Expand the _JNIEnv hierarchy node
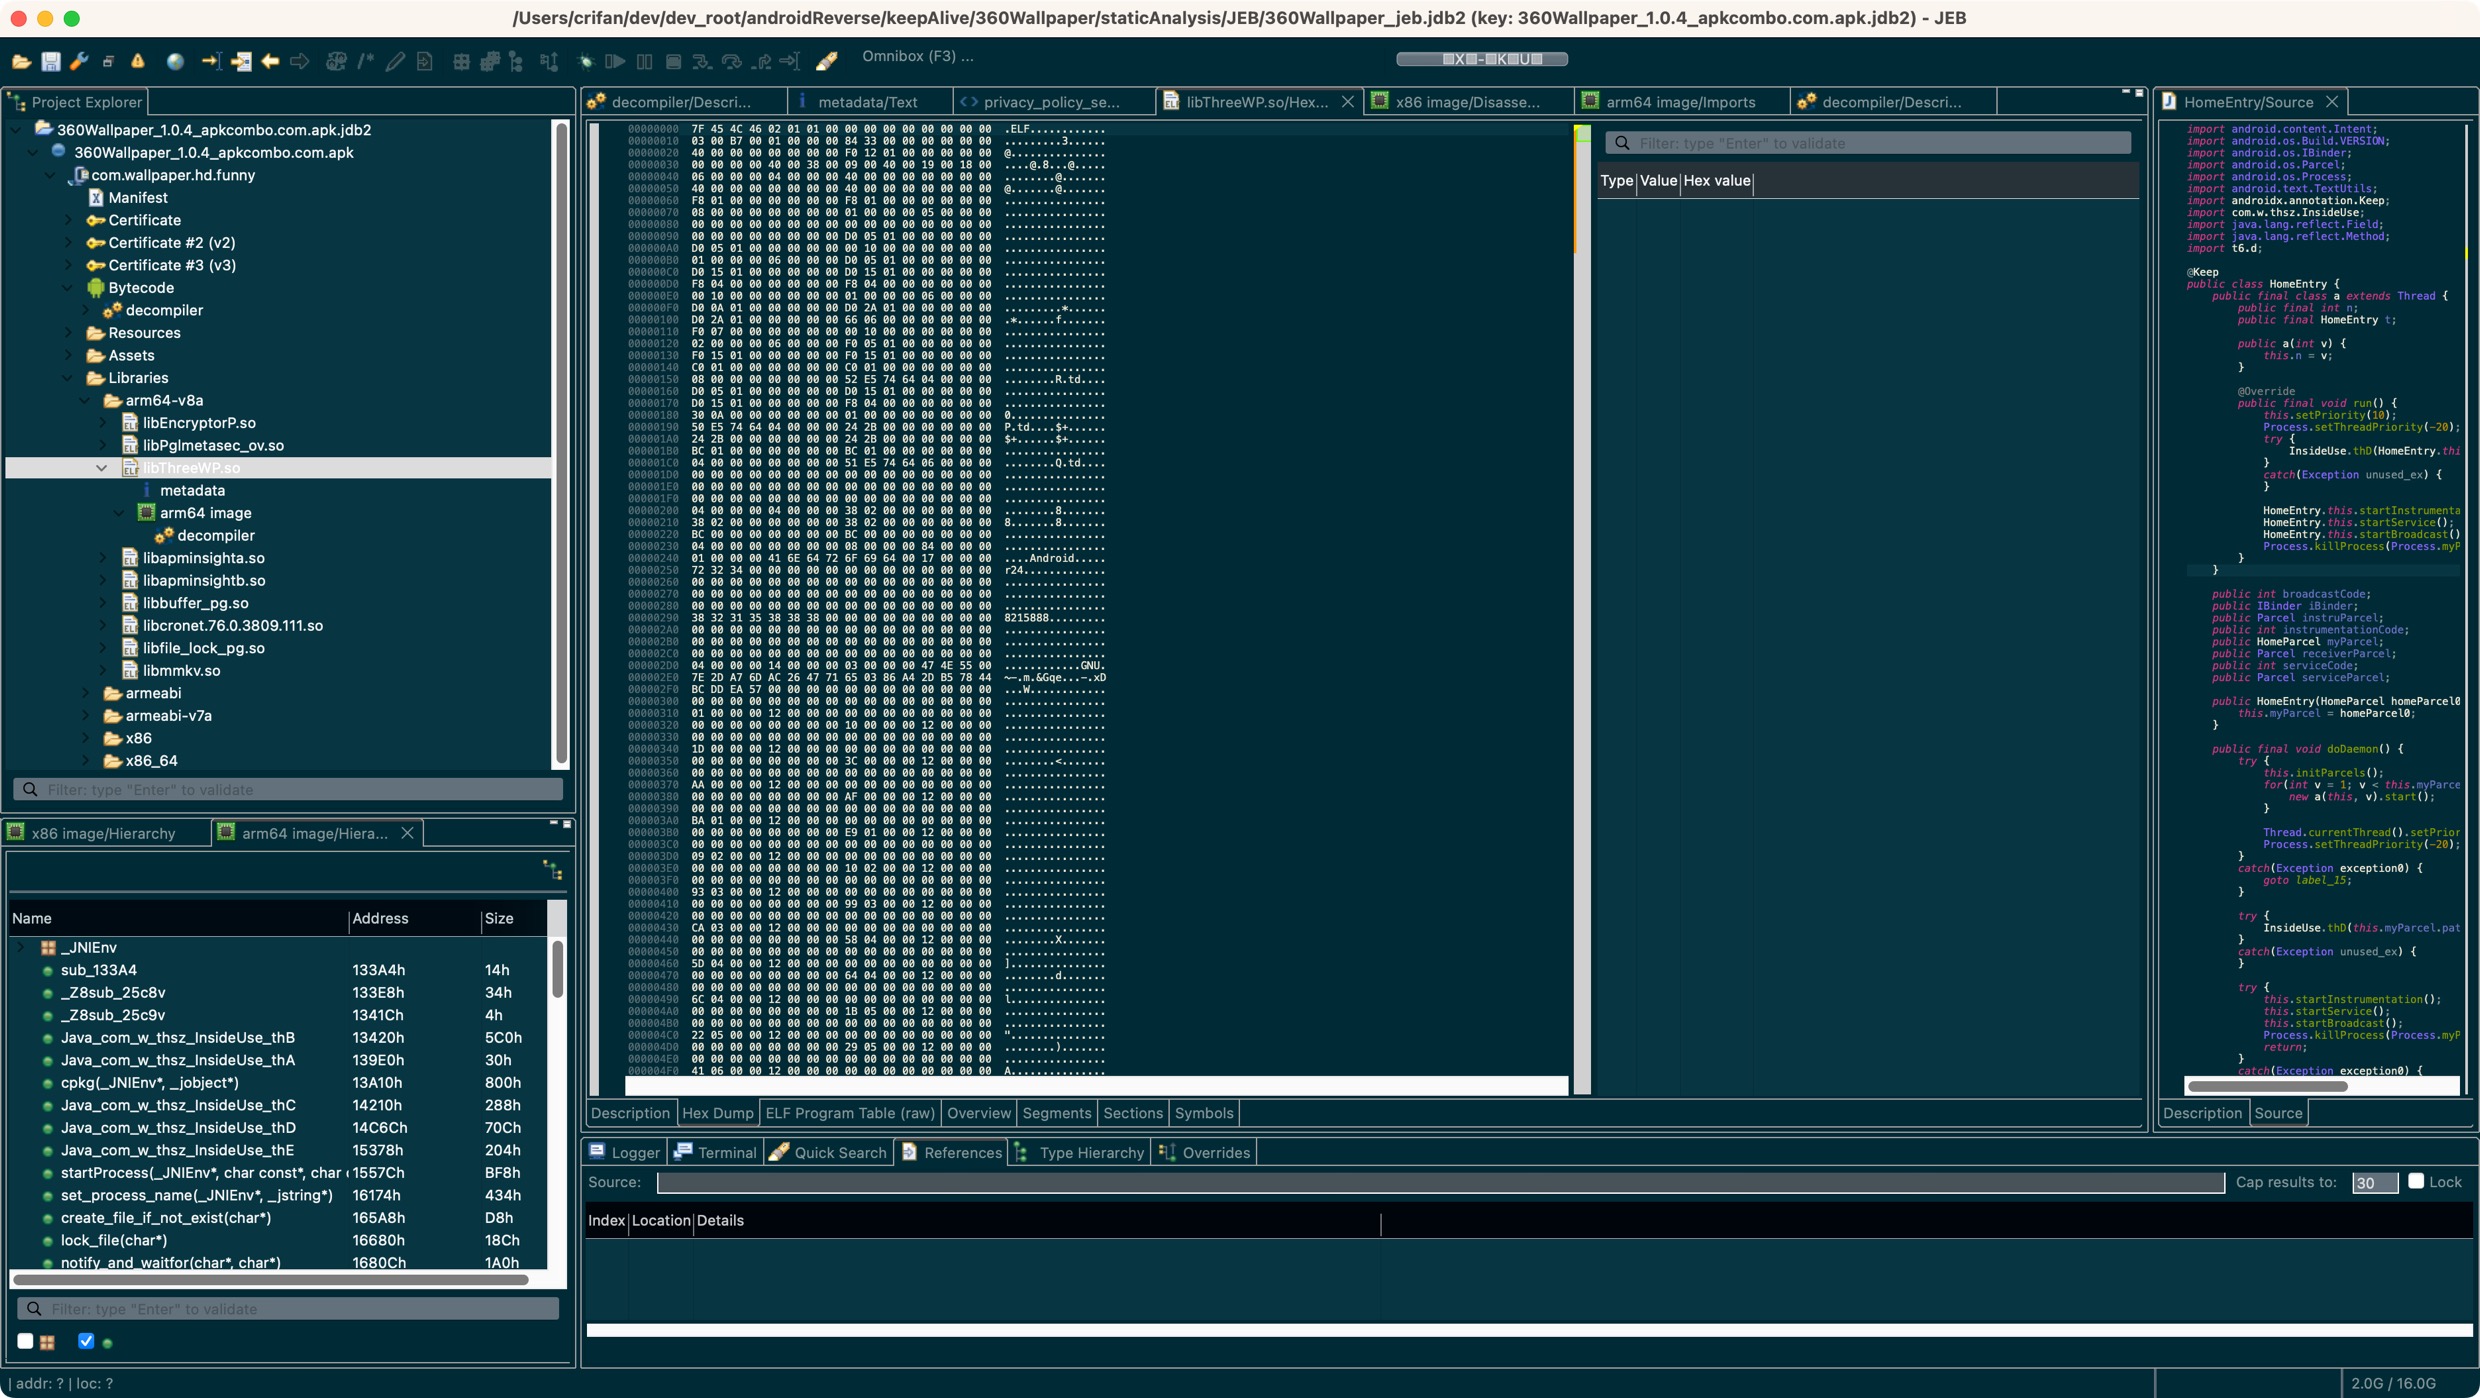 [21, 947]
